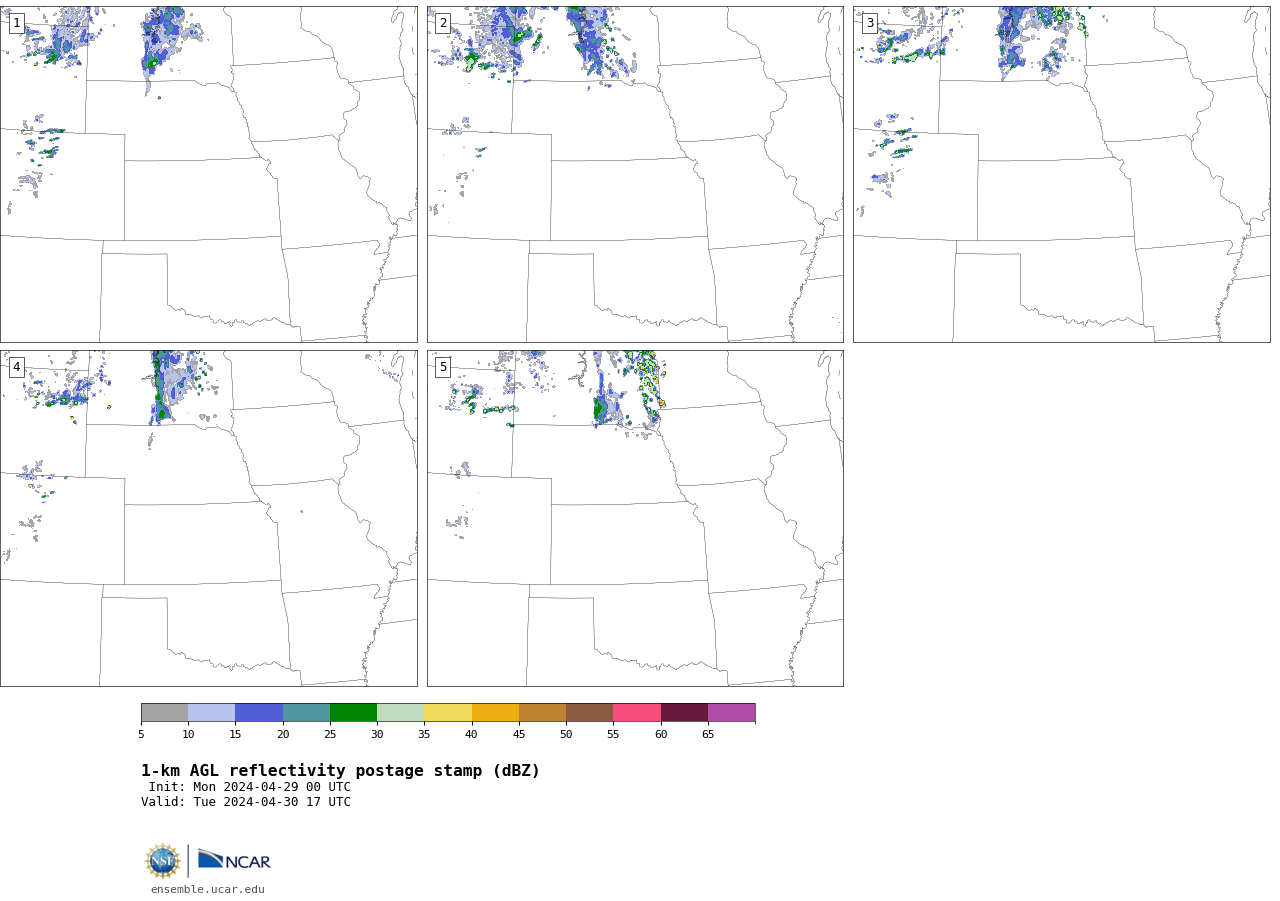Image resolution: width=1280 pixels, height=901 pixels.
Task: Click the maroon 60-65 dBZ swatch
Action: point(684,713)
